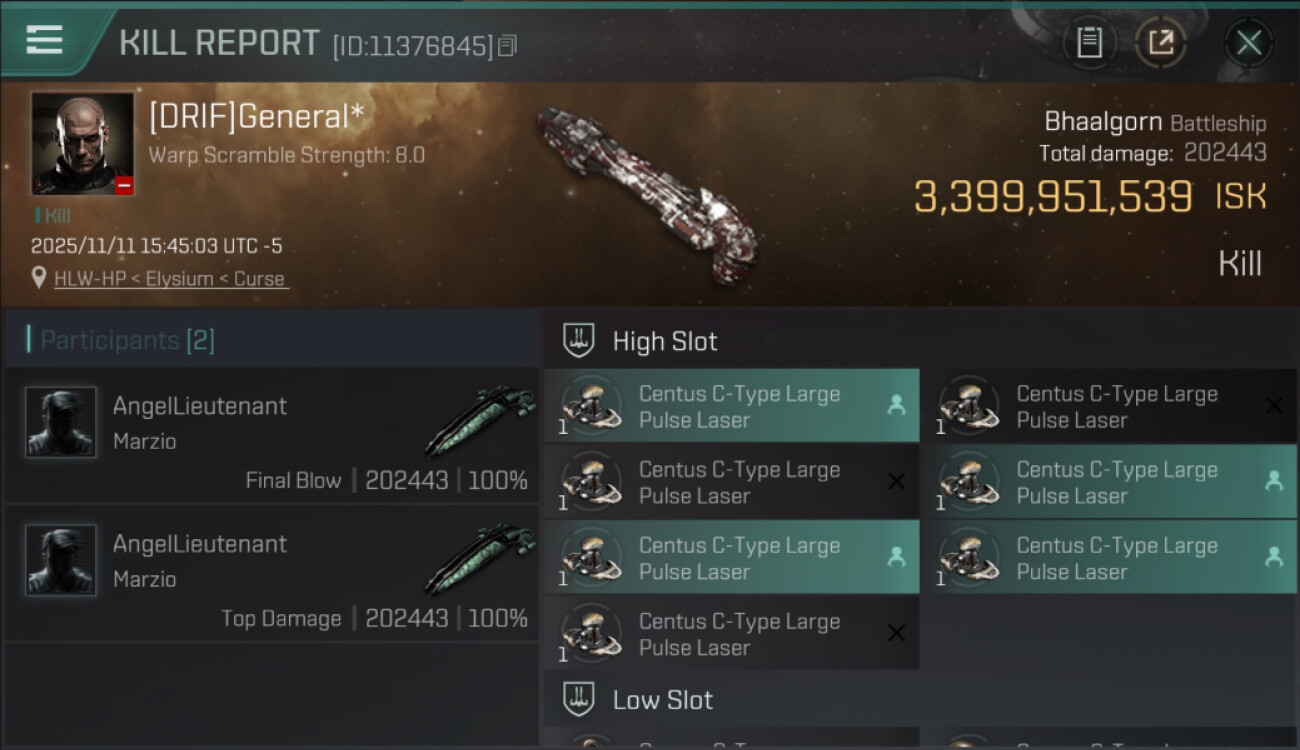Close the kill report window
This screenshot has height=750, width=1300.
point(1248,43)
